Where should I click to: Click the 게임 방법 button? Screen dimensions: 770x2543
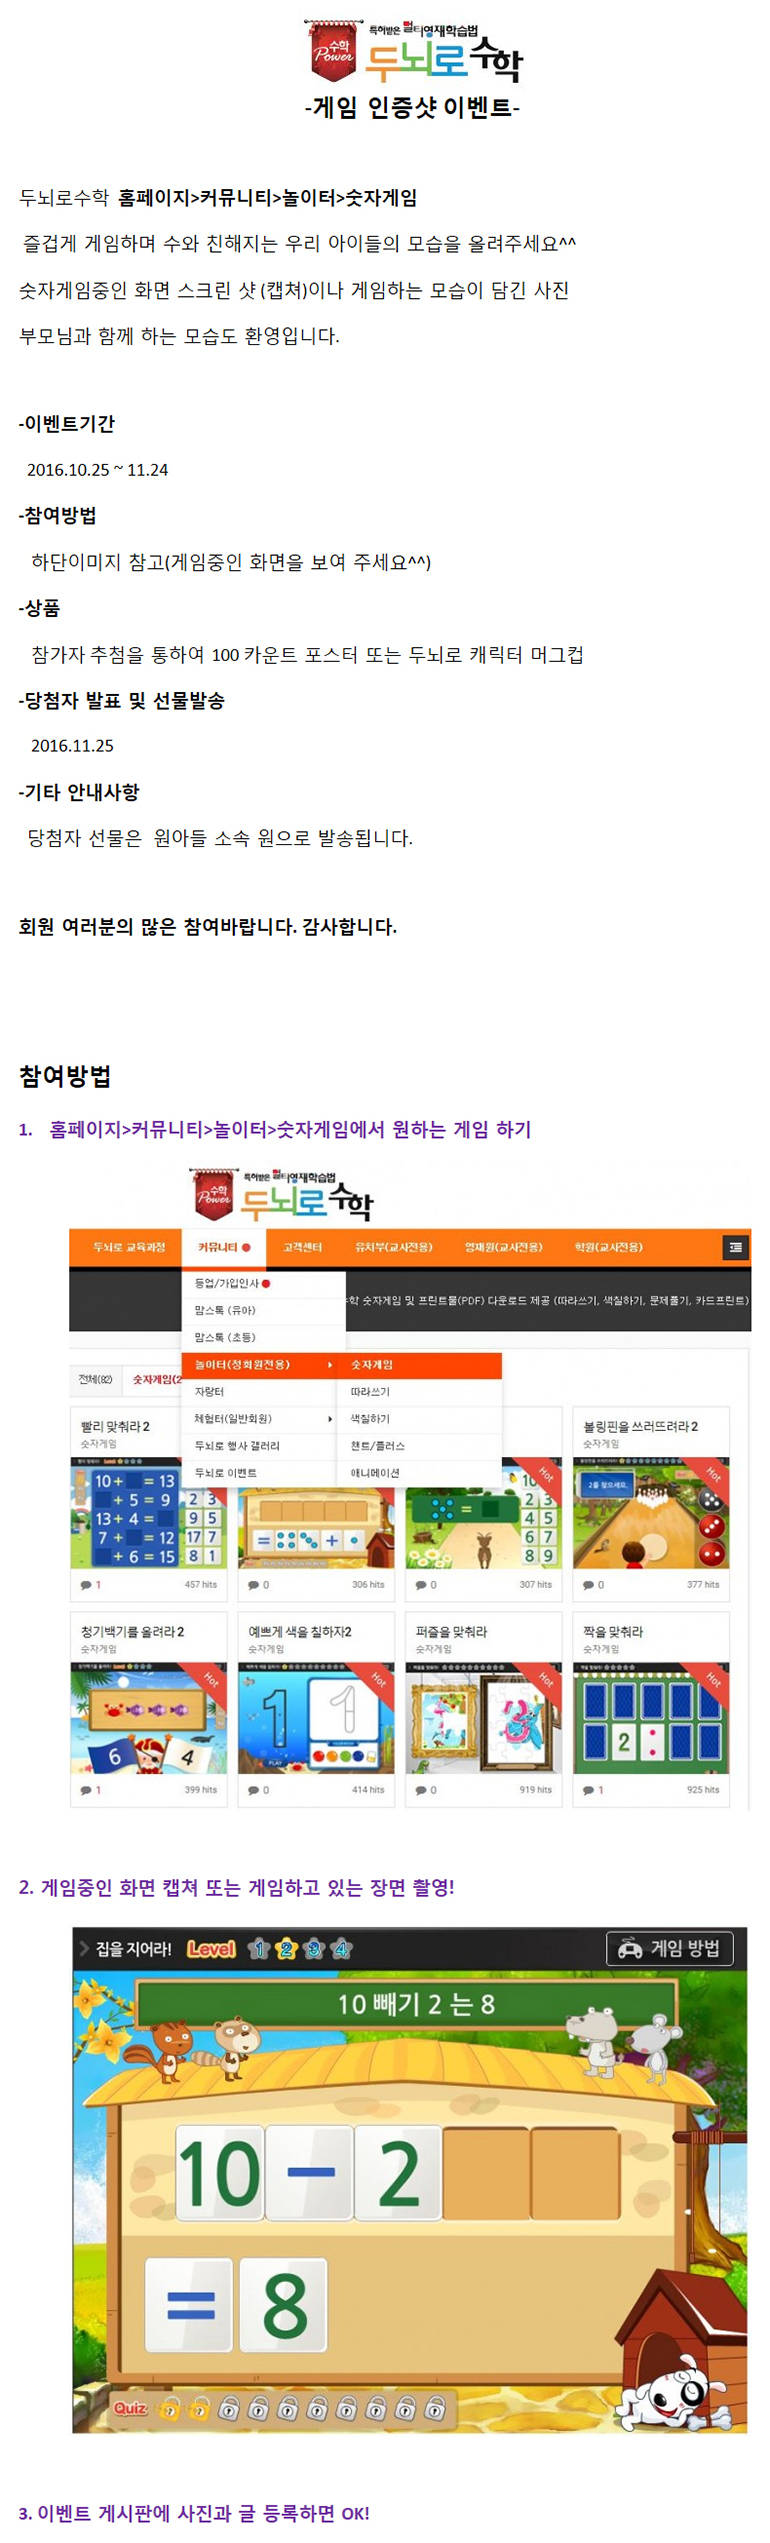coord(670,1949)
